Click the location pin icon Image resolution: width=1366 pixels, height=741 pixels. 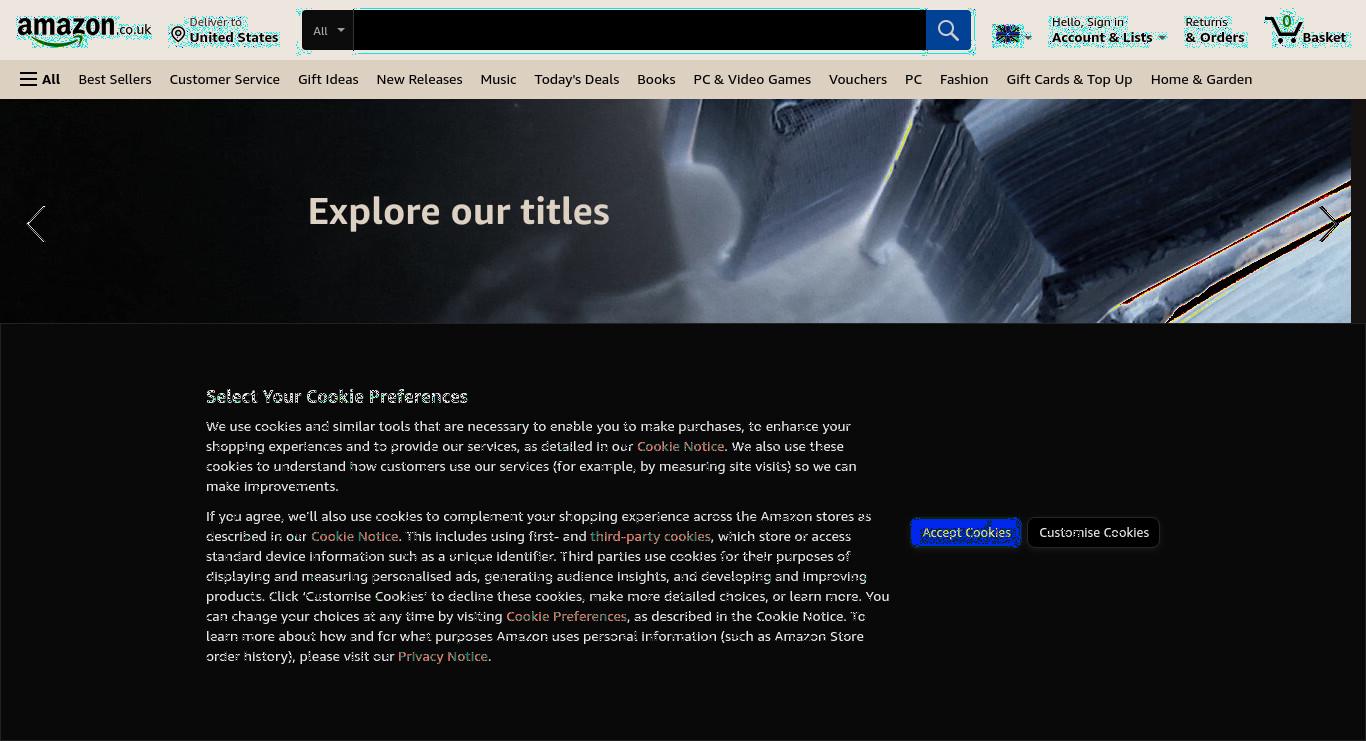pos(178,35)
